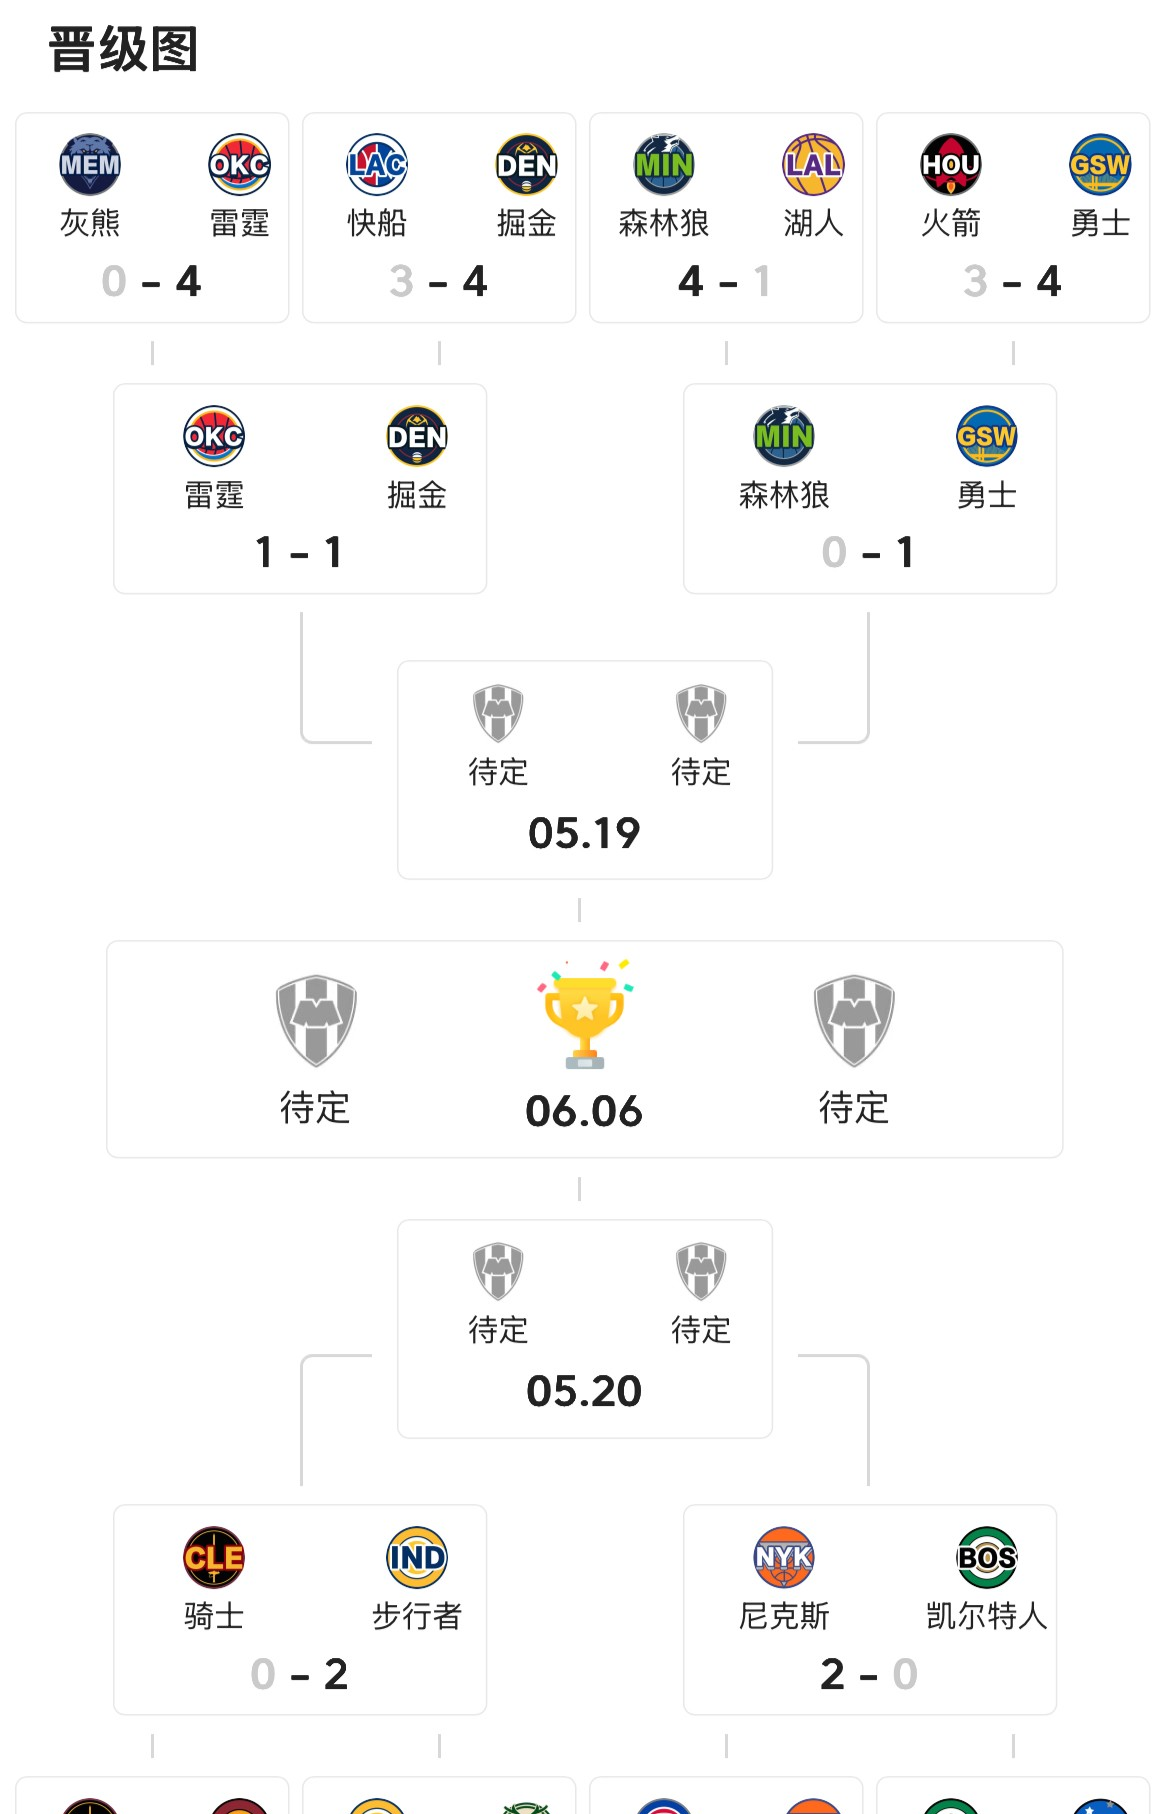Viewport: 1170px width, 1814px height.
Task: Open the 森林狼 vs 湖人 4-1 series score
Action: pyautogui.click(x=726, y=282)
